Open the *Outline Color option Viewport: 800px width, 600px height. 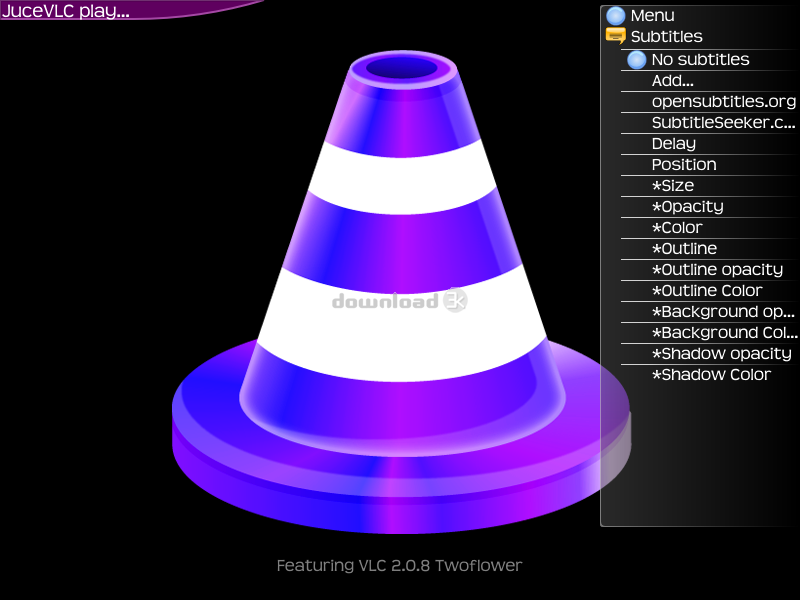(x=710, y=290)
